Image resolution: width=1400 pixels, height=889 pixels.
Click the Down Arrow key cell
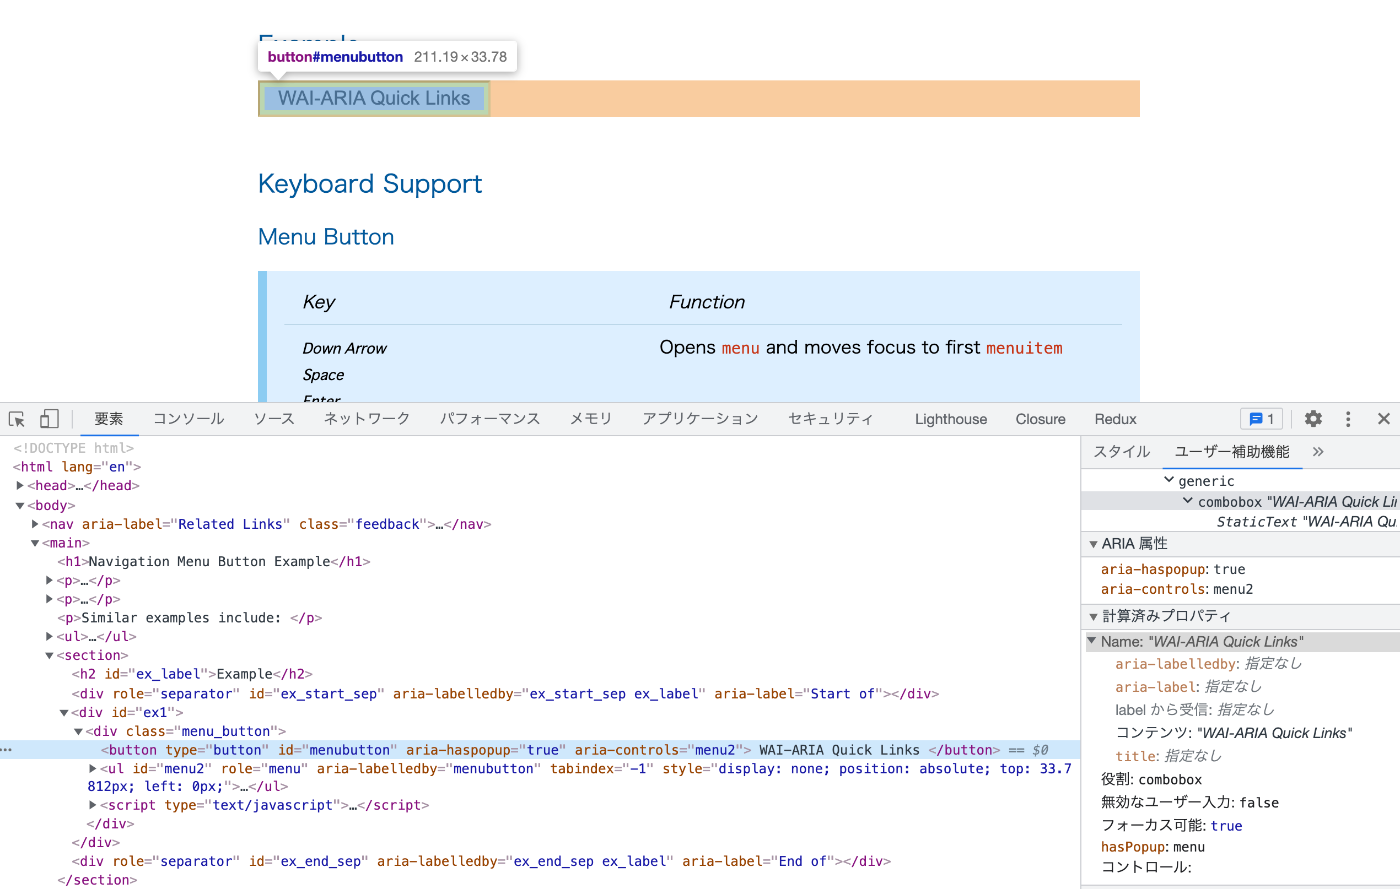point(345,348)
